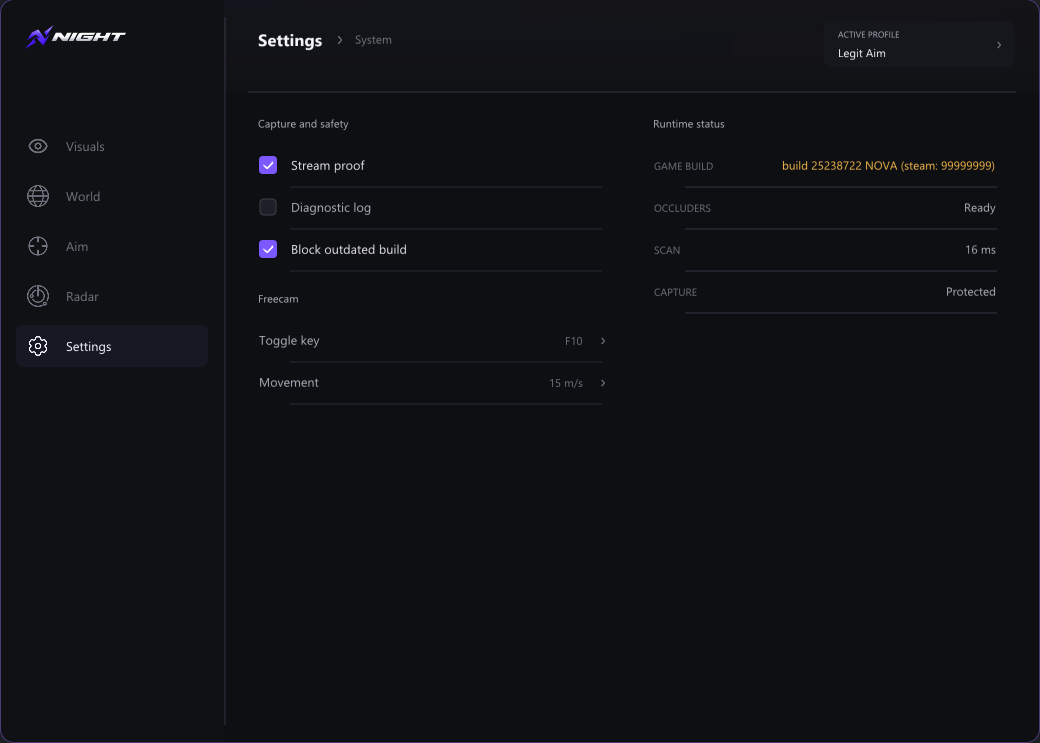Click the radar dial icon
The width and height of the screenshot is (1040, 743).
(x=38, y=296)
